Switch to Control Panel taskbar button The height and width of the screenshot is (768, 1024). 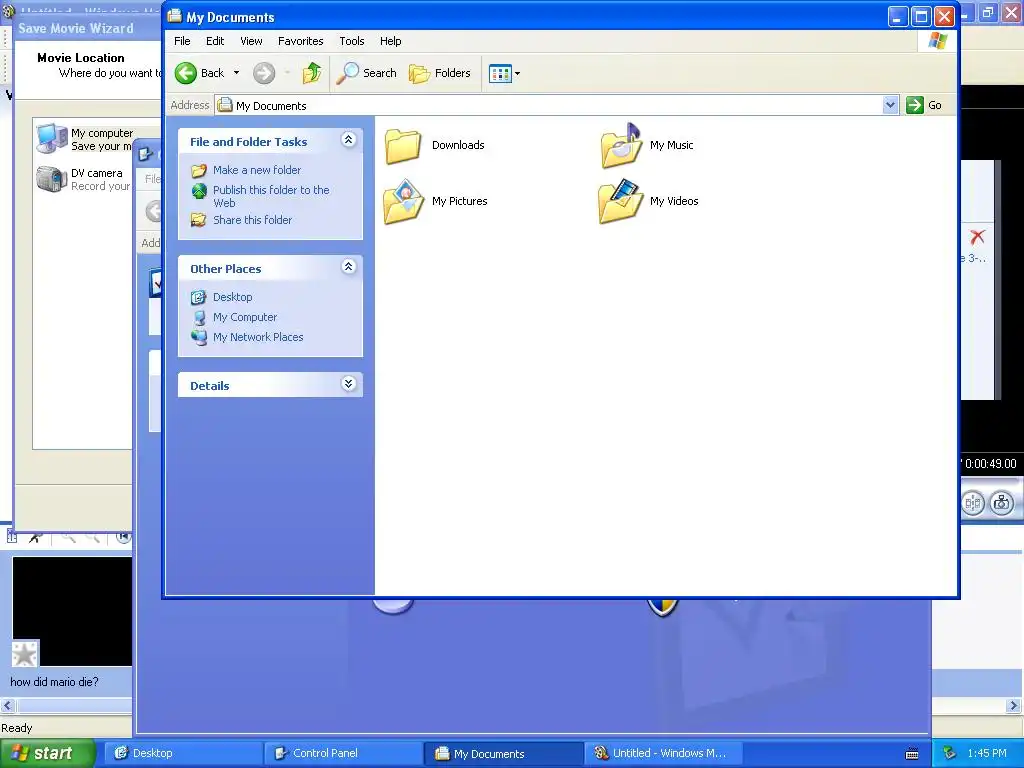tap(344, 753)
